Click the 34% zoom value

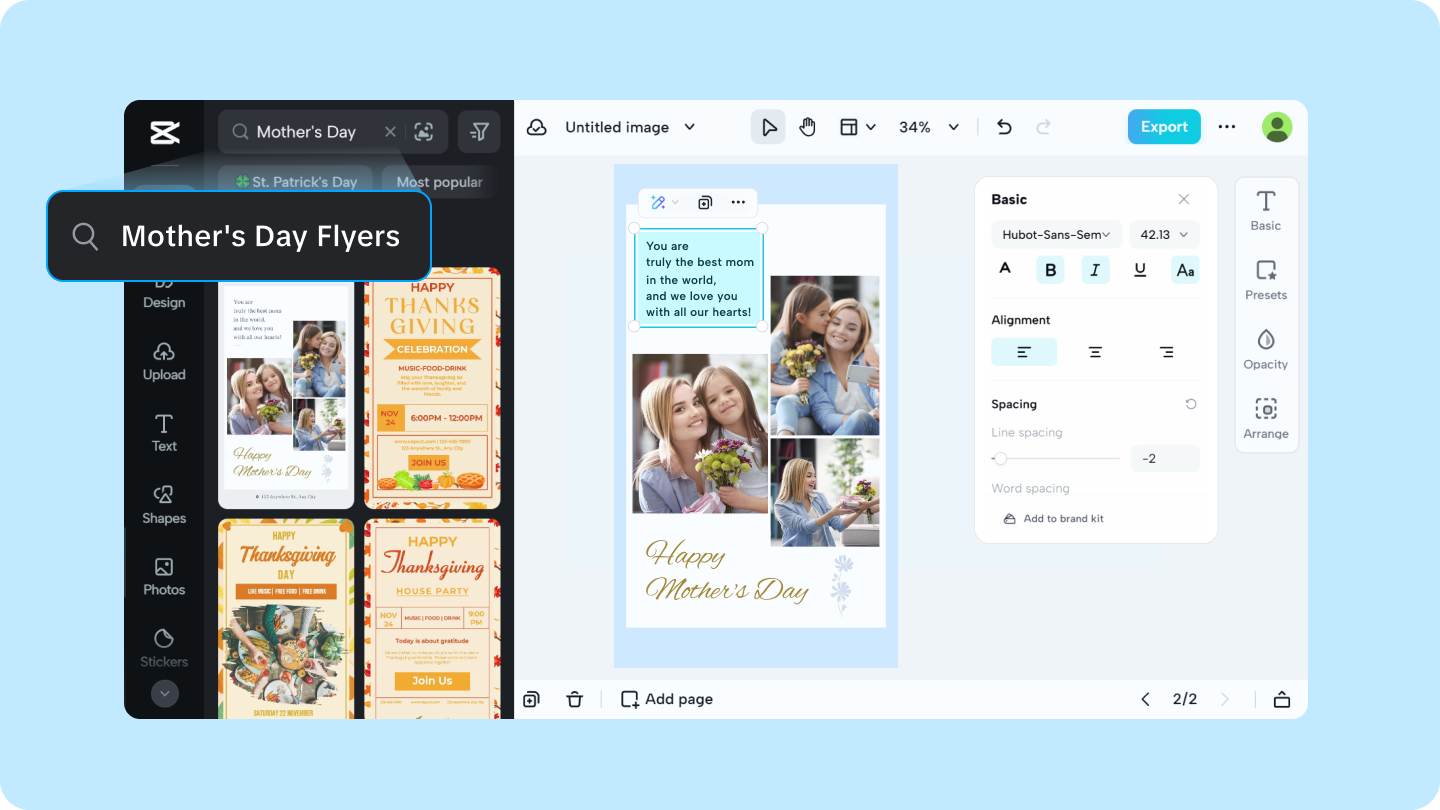pyautogui.click(x=915, y=127)
